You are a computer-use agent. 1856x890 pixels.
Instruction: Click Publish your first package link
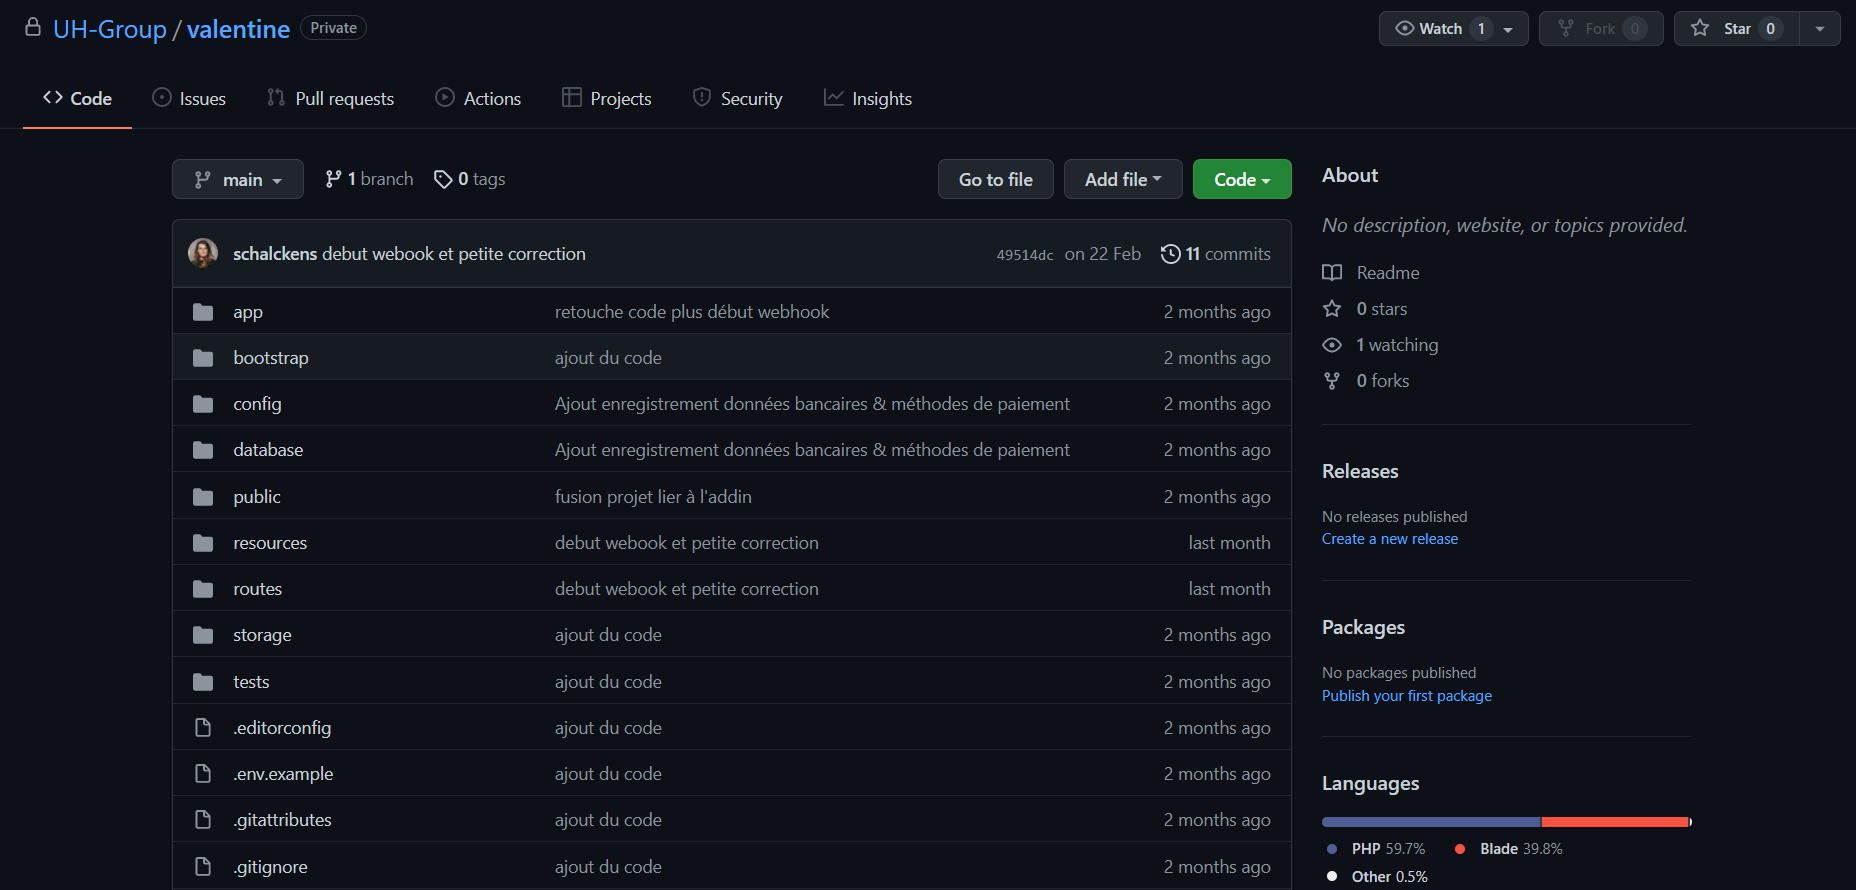coord(1407,696)
